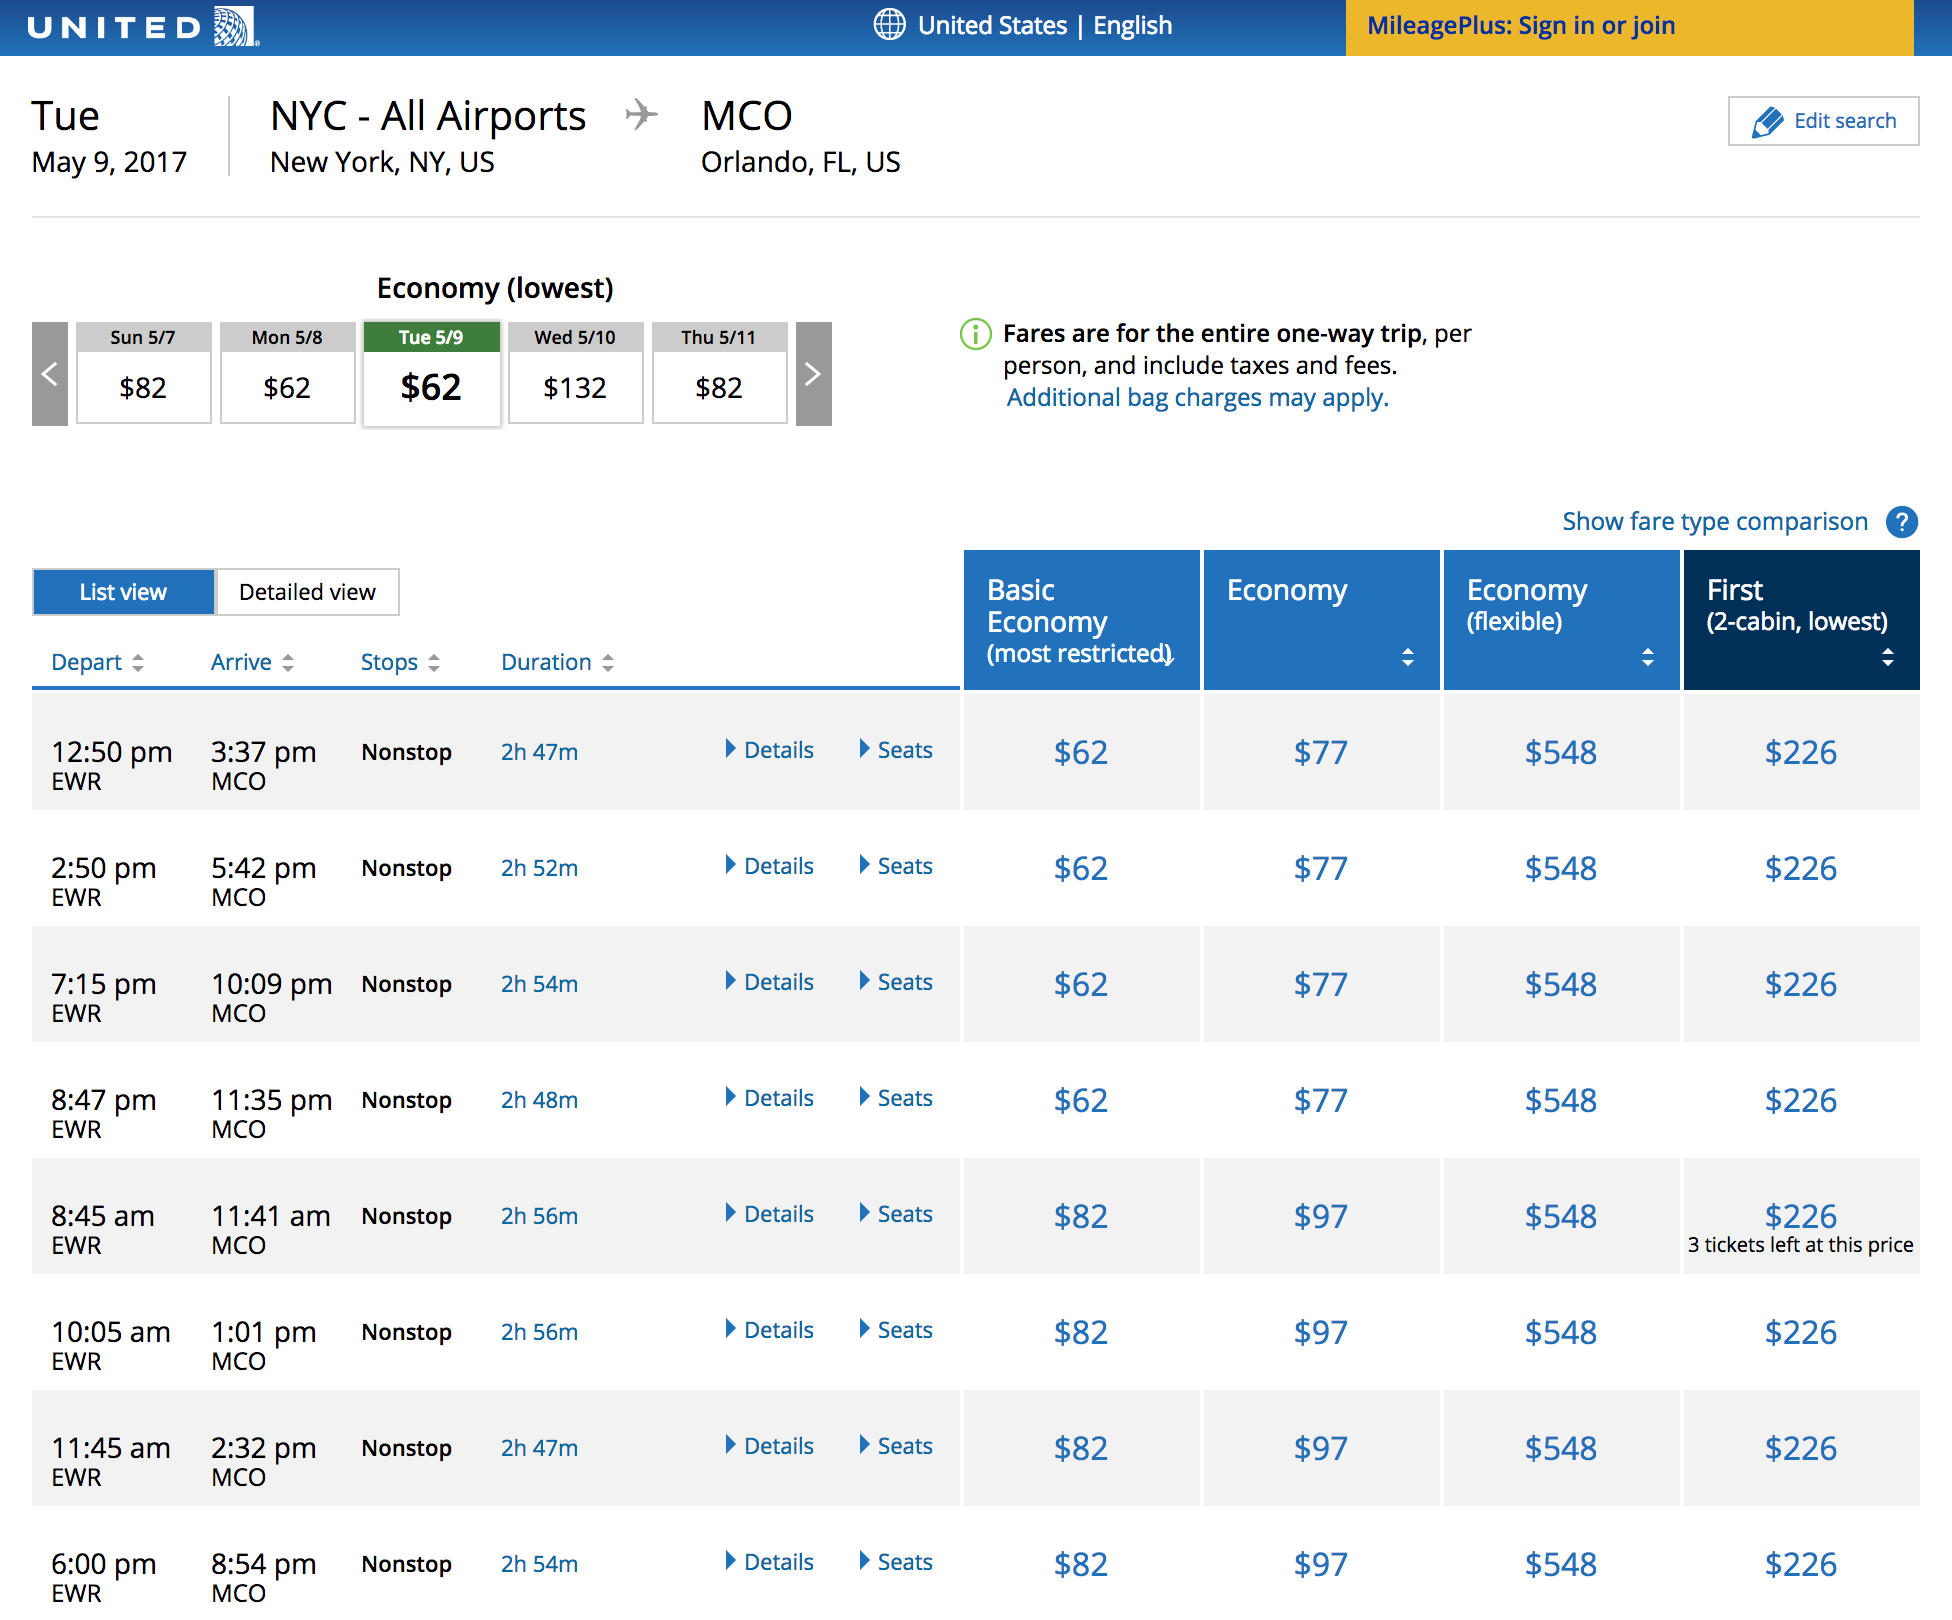
Task: Sort by Depart time arrows
Action: (x=138, y=662)
